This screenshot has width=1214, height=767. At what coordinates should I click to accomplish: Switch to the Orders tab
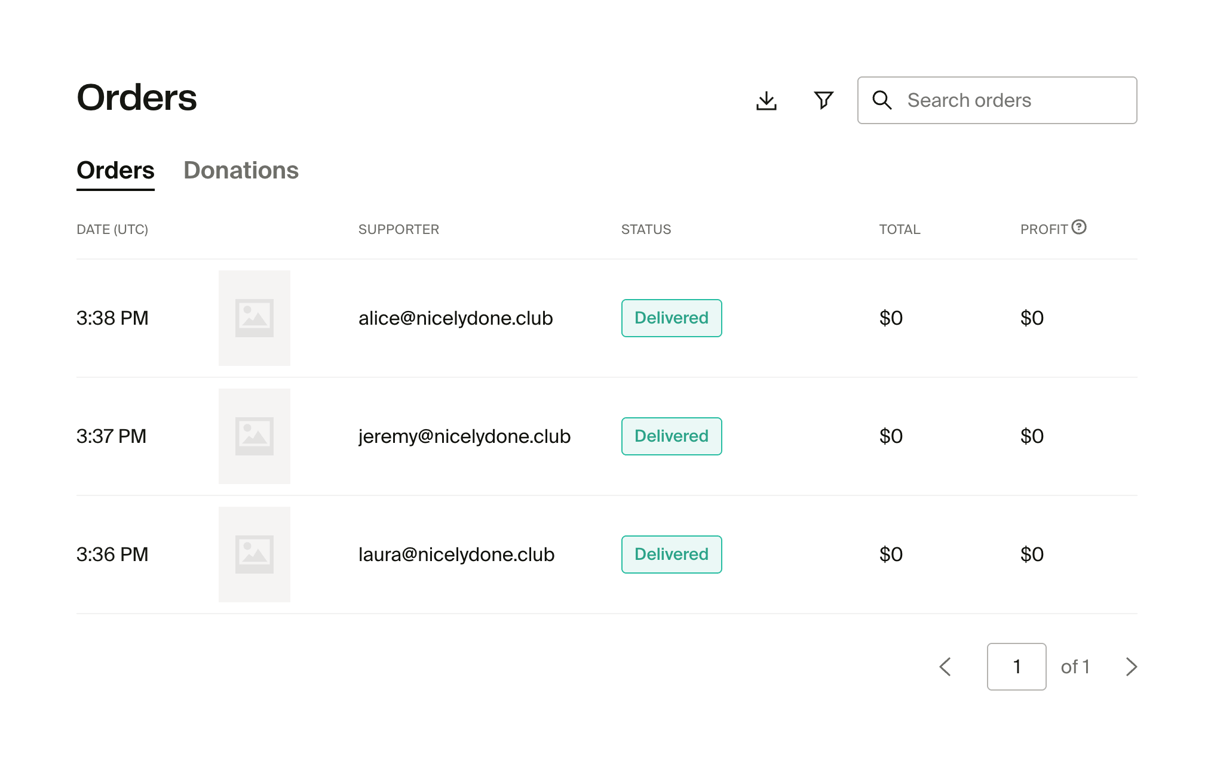click(115, 170)
